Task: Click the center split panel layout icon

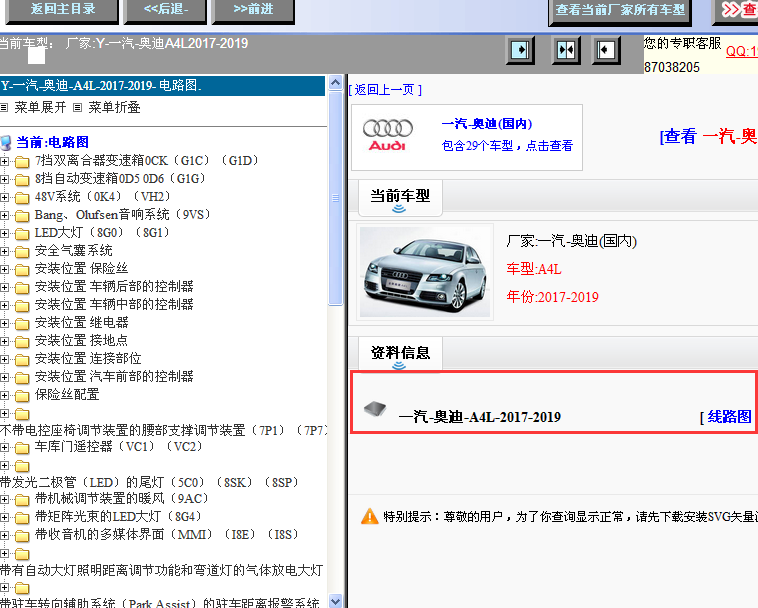Action: [566, 50]
